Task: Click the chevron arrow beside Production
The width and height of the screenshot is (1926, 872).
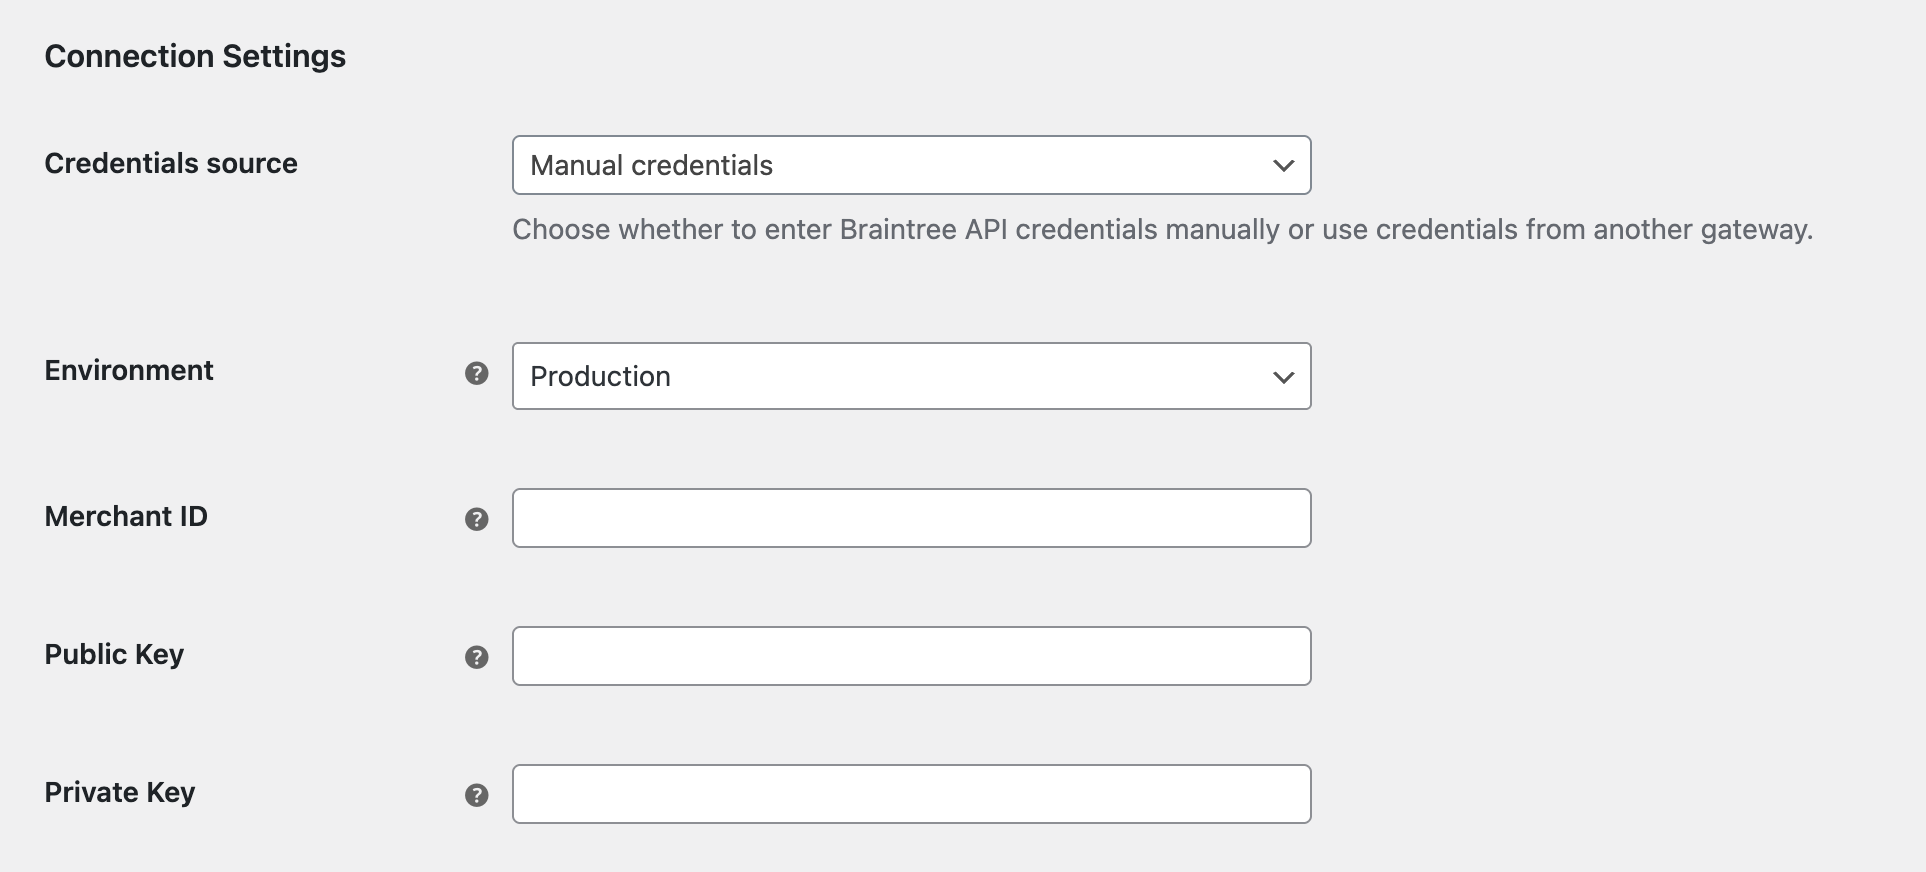Action: click(x=1283, y=377)
